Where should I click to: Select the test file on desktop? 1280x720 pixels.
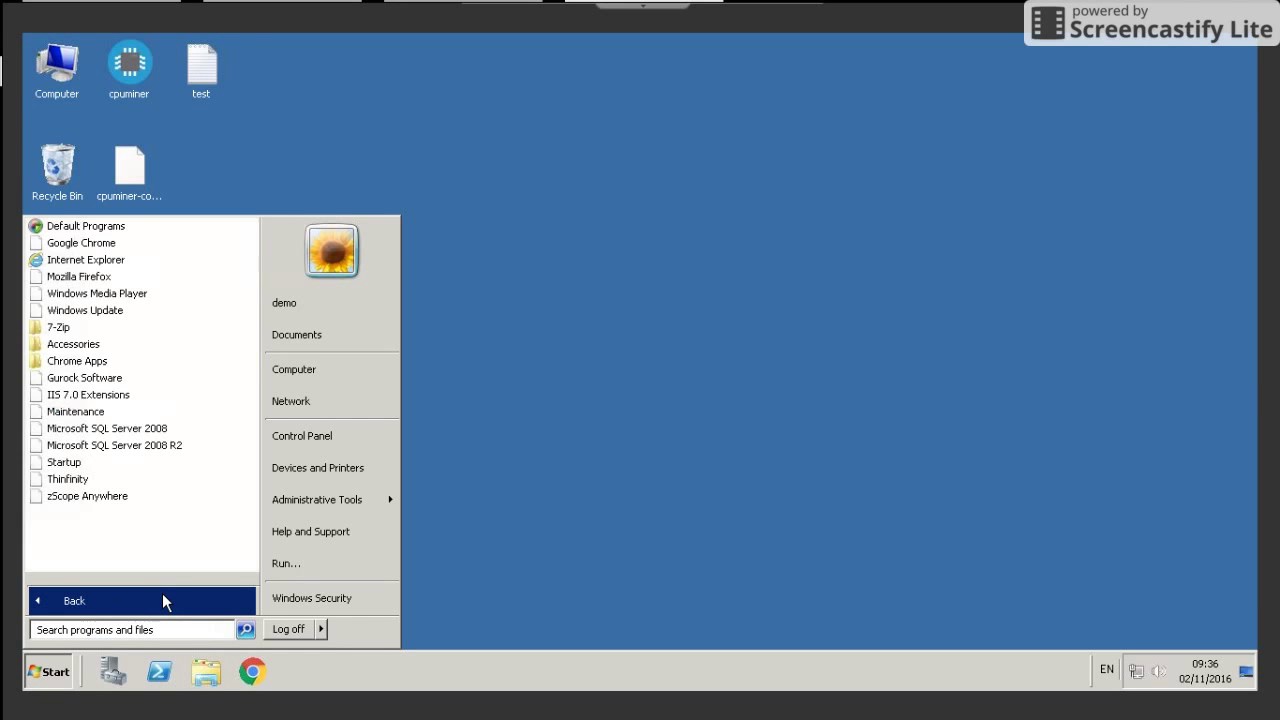(201, 71)
